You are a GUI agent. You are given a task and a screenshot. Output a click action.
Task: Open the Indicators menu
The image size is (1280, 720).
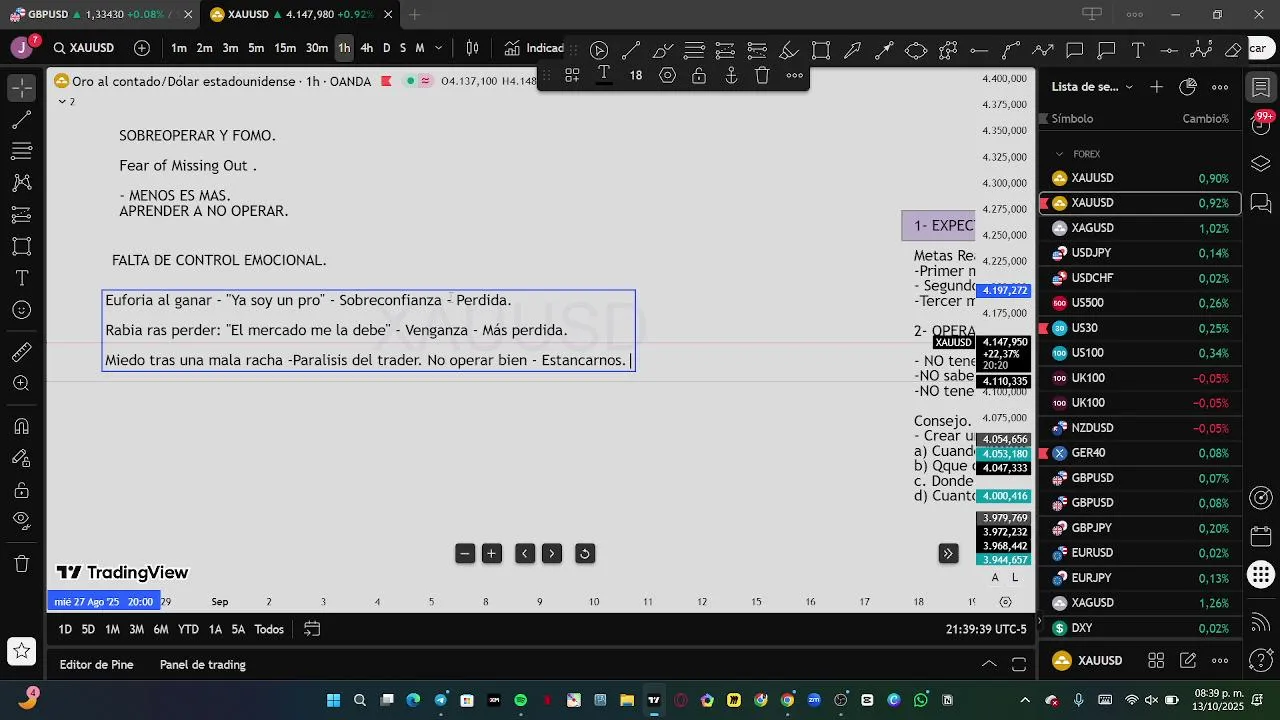pyautogui.click(x=535, y=48)
